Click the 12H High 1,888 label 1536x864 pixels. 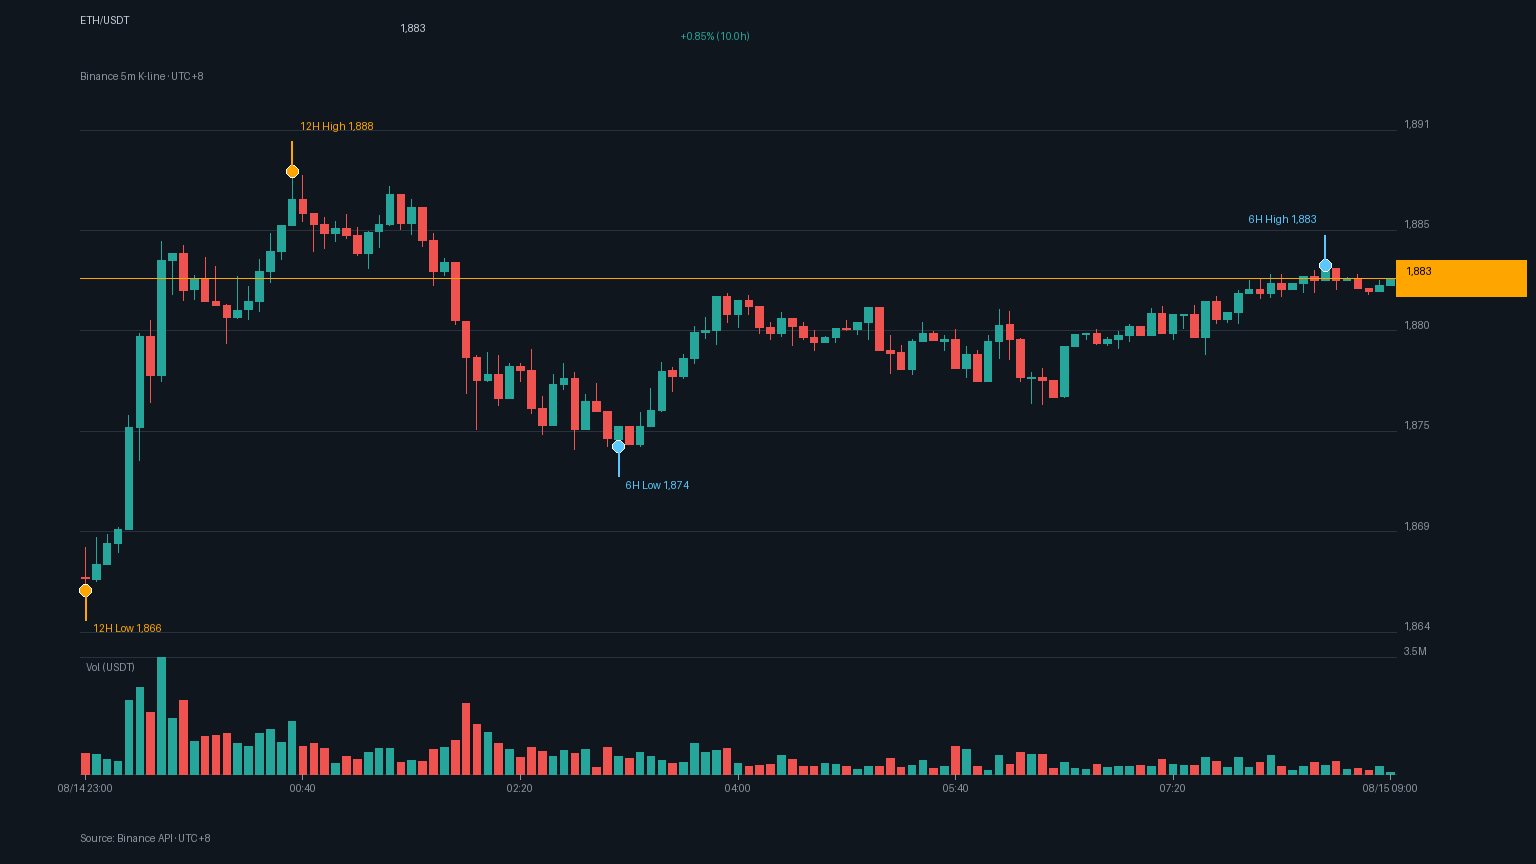tap(337, 126)
